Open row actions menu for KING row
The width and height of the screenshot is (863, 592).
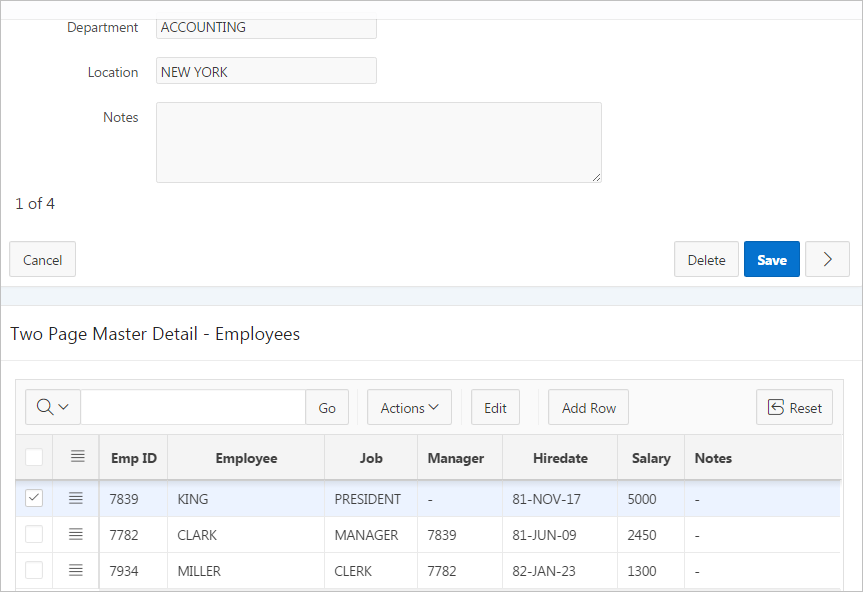tap(77, 498)
